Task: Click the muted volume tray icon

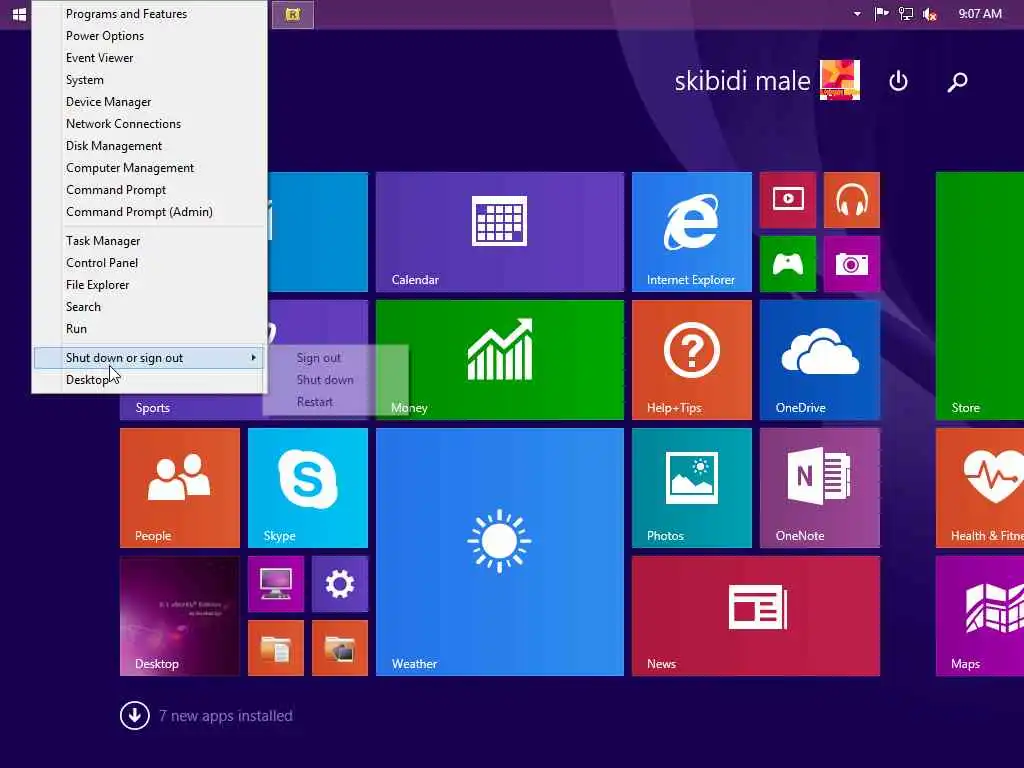Action: click(930, 14)
